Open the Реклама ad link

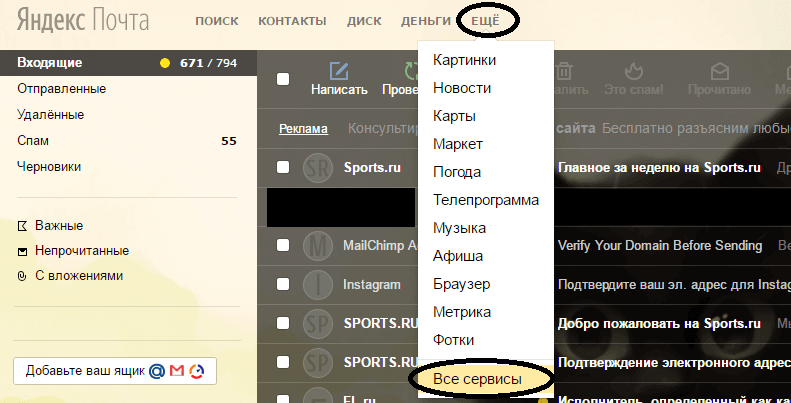point(304,129)
